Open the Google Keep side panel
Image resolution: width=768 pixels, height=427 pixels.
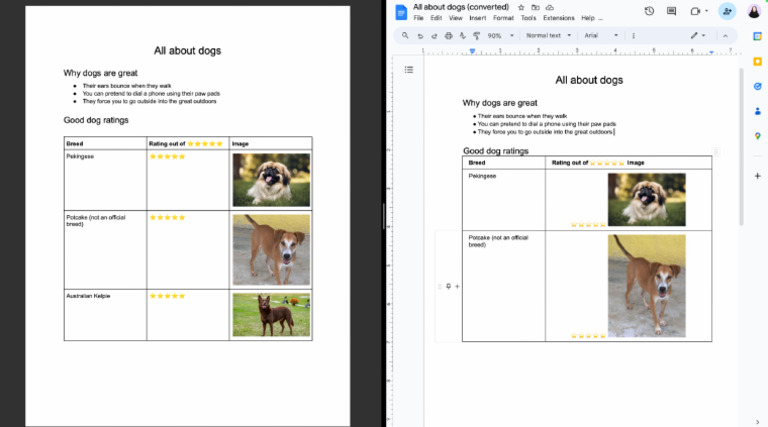pyautogui.click(x=757, y=61)
